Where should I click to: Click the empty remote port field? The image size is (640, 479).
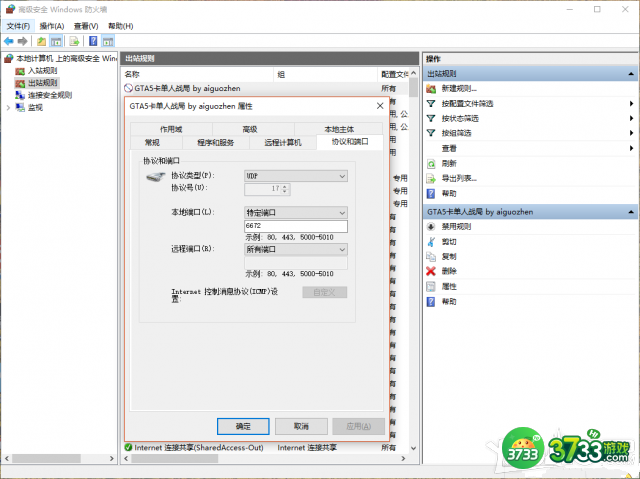[x=296, y=263]
